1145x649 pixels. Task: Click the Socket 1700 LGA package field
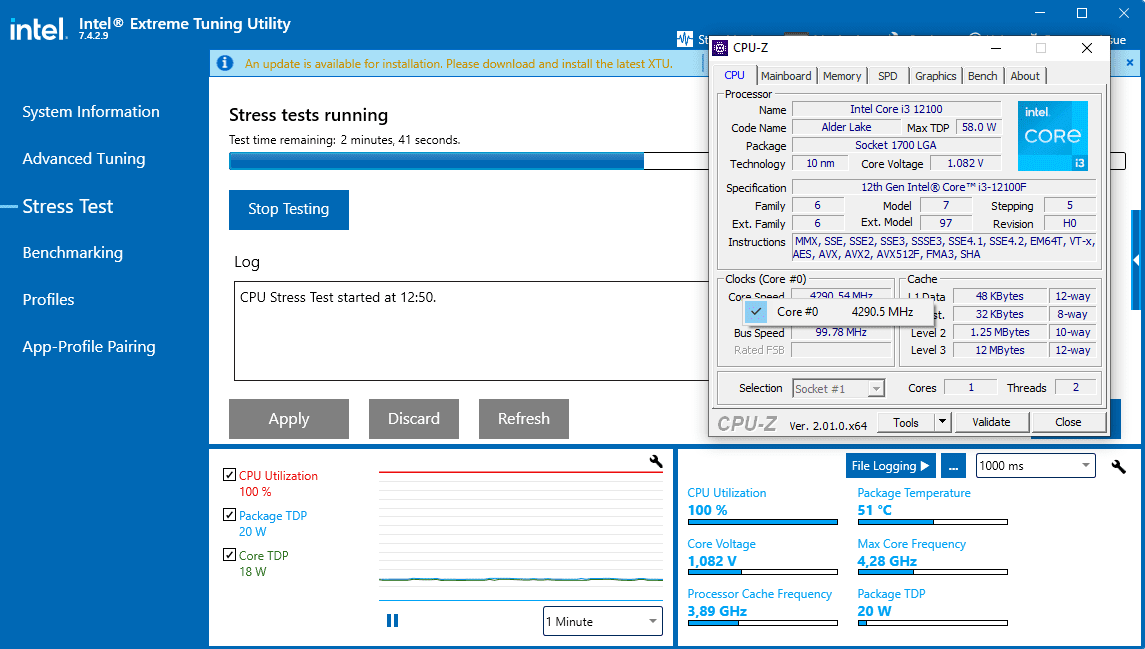pos(896,145)
